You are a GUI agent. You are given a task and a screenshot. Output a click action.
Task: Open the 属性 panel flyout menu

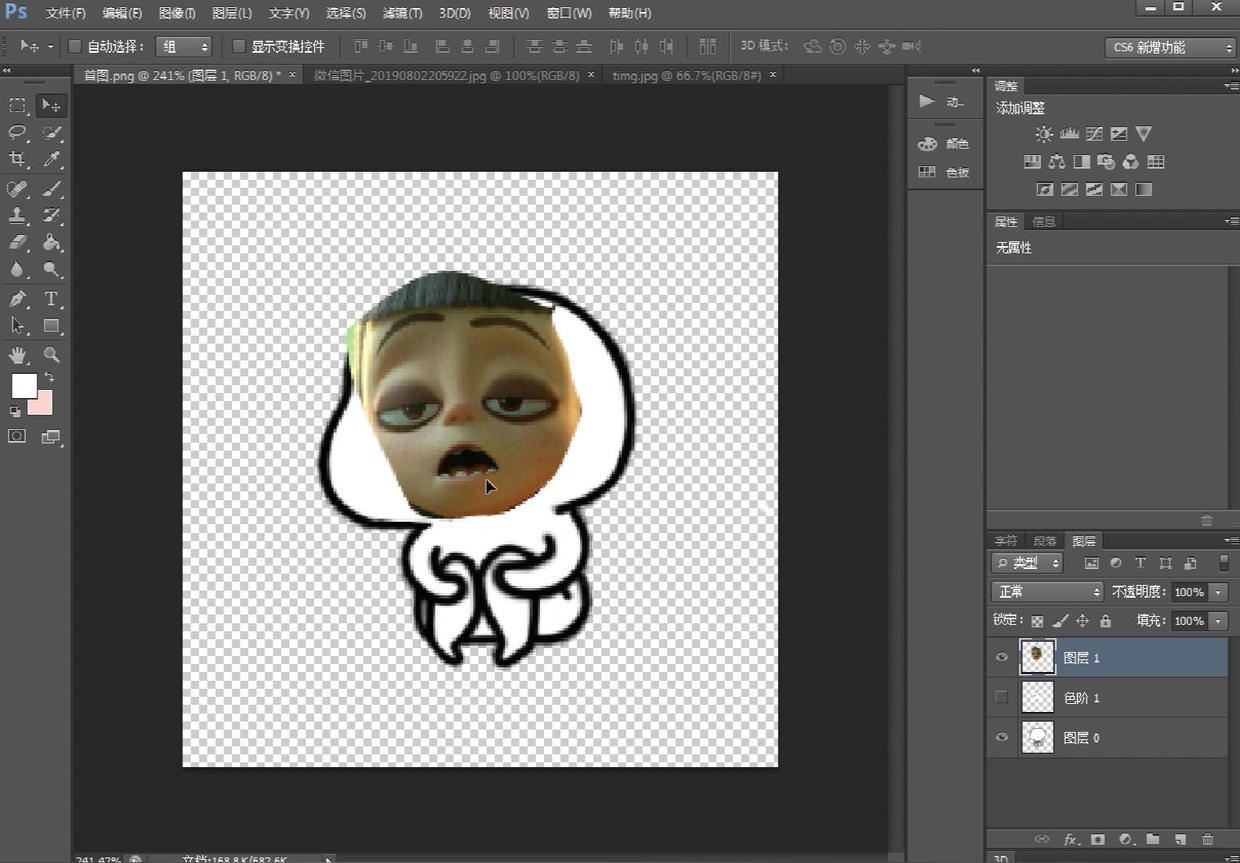(x=1231, y=221)
